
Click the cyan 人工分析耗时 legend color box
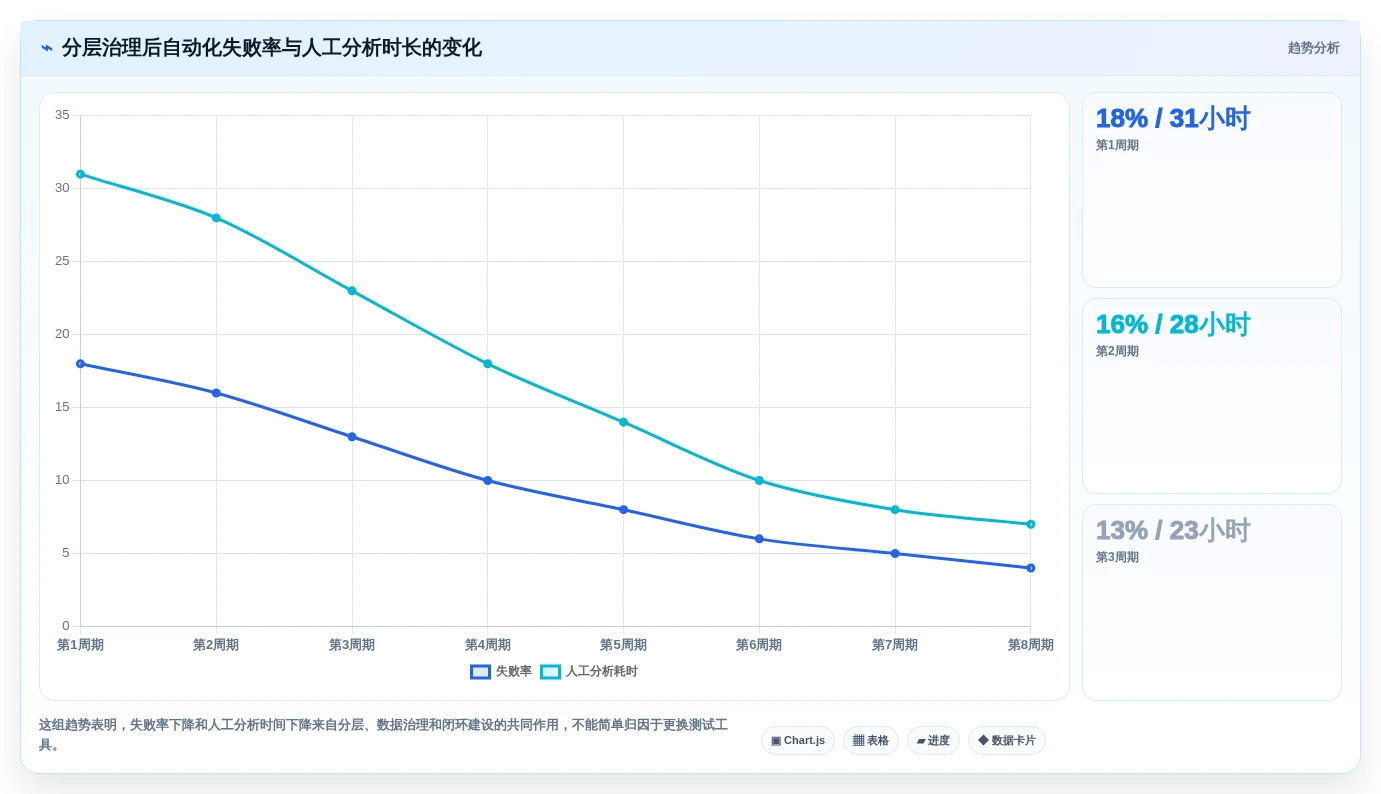tap(550, 672)
